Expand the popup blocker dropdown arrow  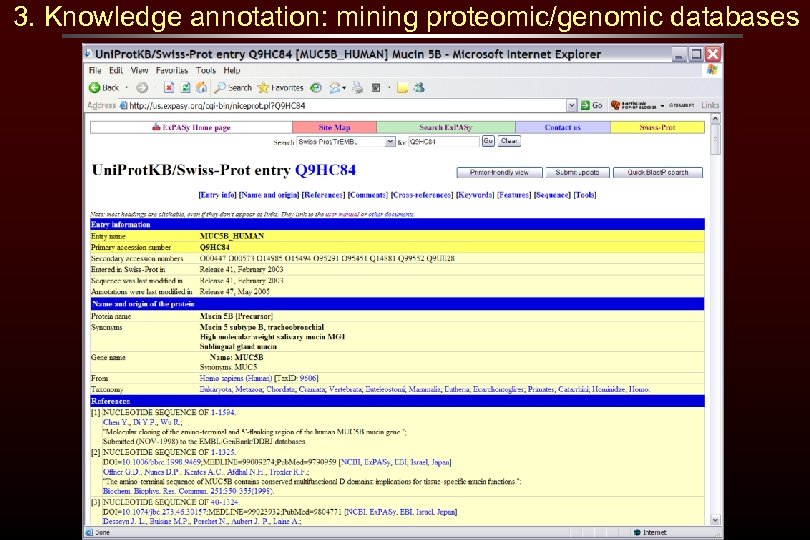tap(662, 105)
